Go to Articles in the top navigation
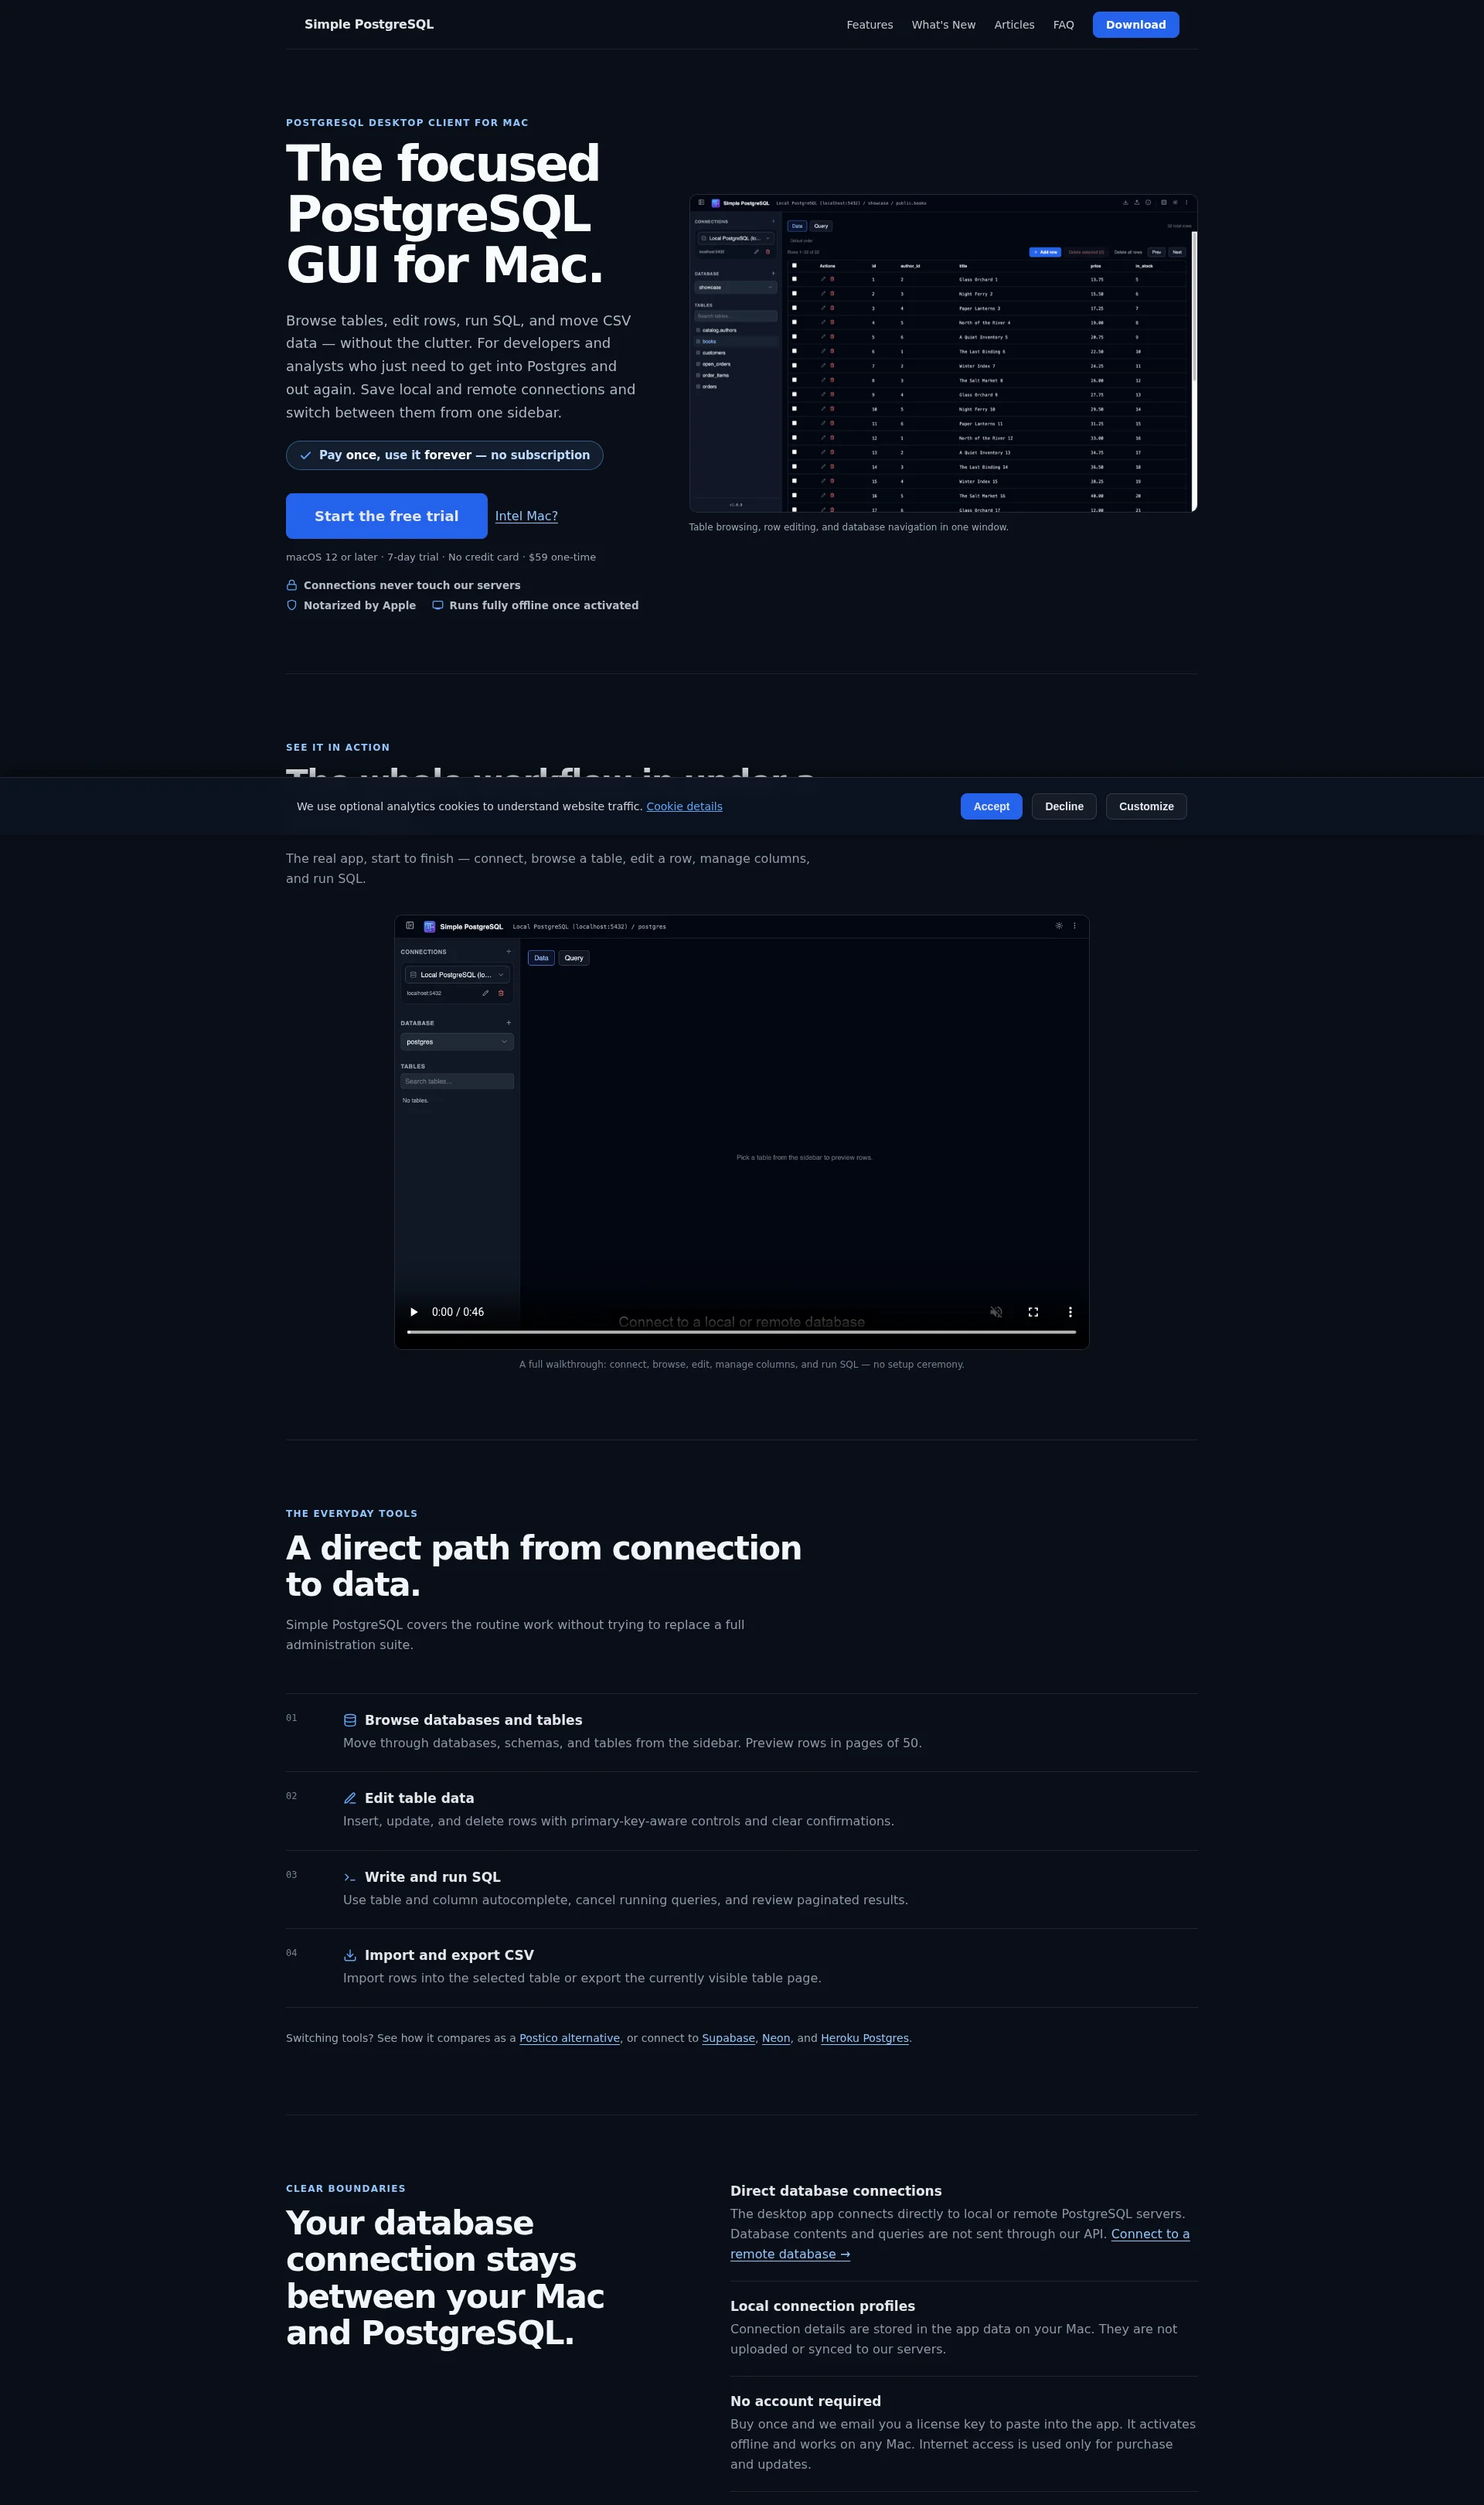The image size is (1484, 2505). coord(1014,25)
